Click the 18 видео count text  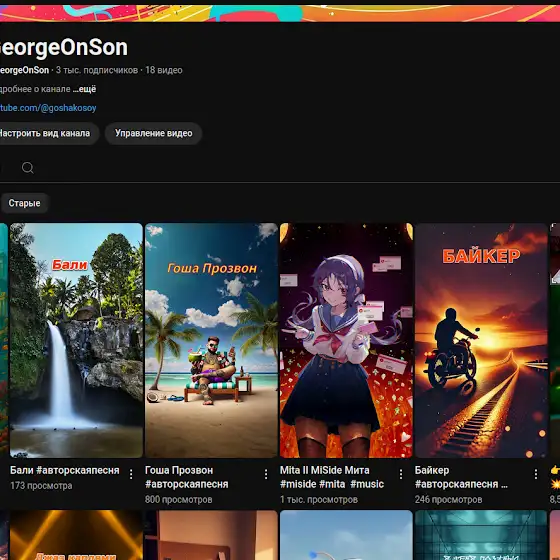164,70
